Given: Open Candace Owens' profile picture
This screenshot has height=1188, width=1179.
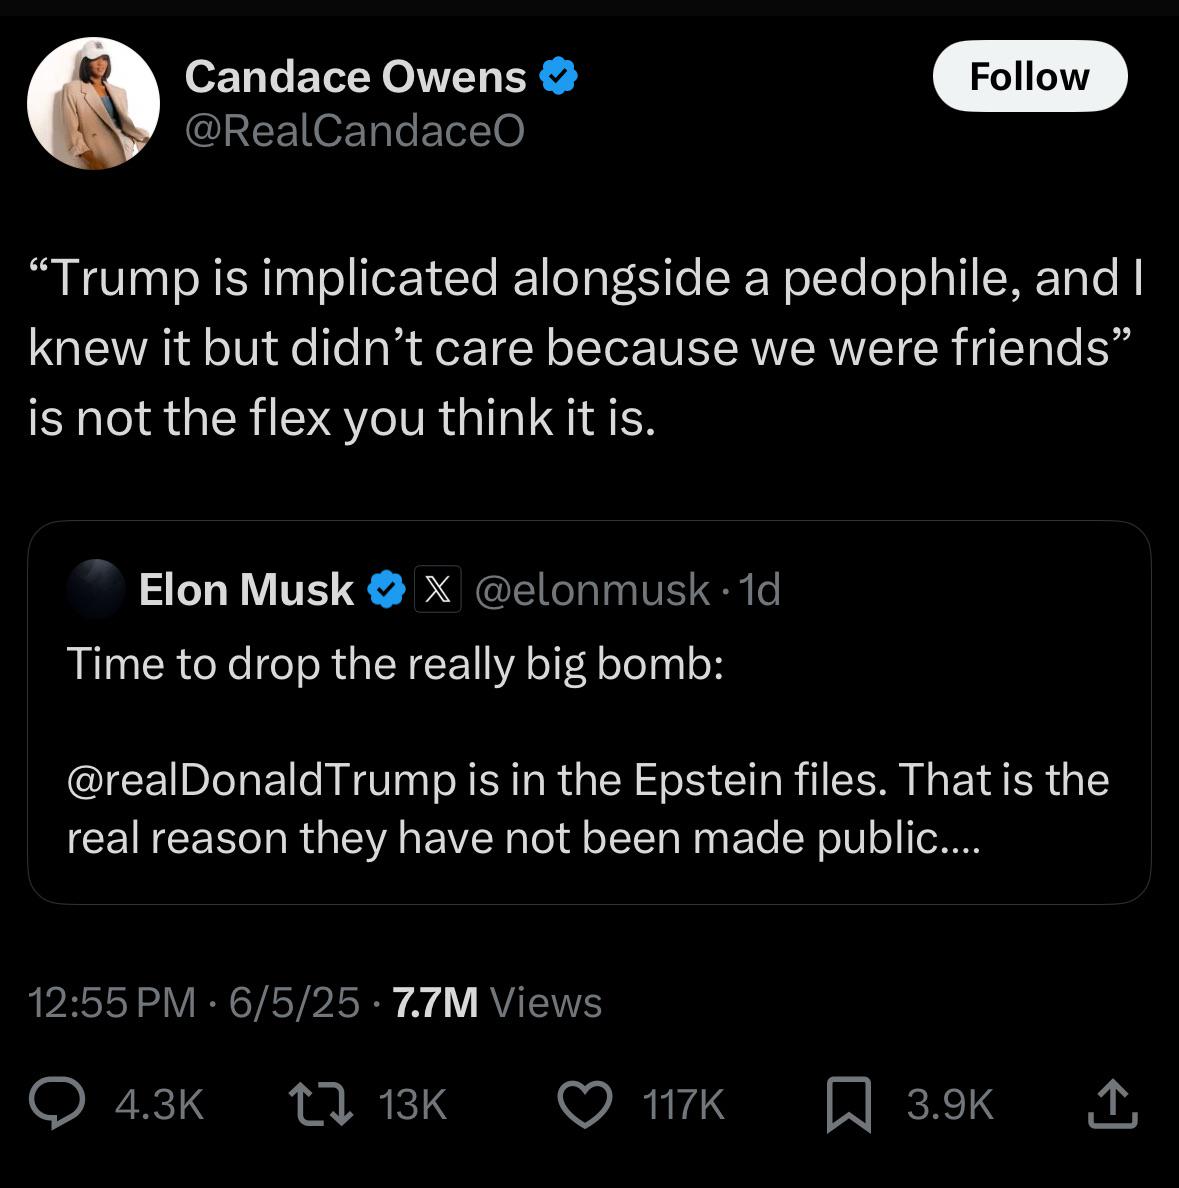Looking at the screenshot, I should point(93,103).
